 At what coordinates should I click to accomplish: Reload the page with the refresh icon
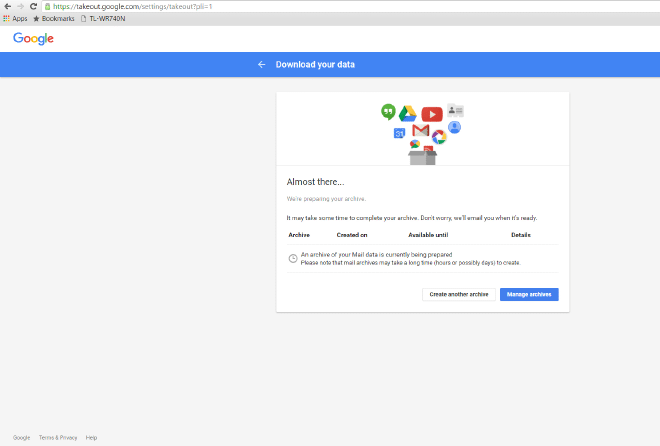33,6
